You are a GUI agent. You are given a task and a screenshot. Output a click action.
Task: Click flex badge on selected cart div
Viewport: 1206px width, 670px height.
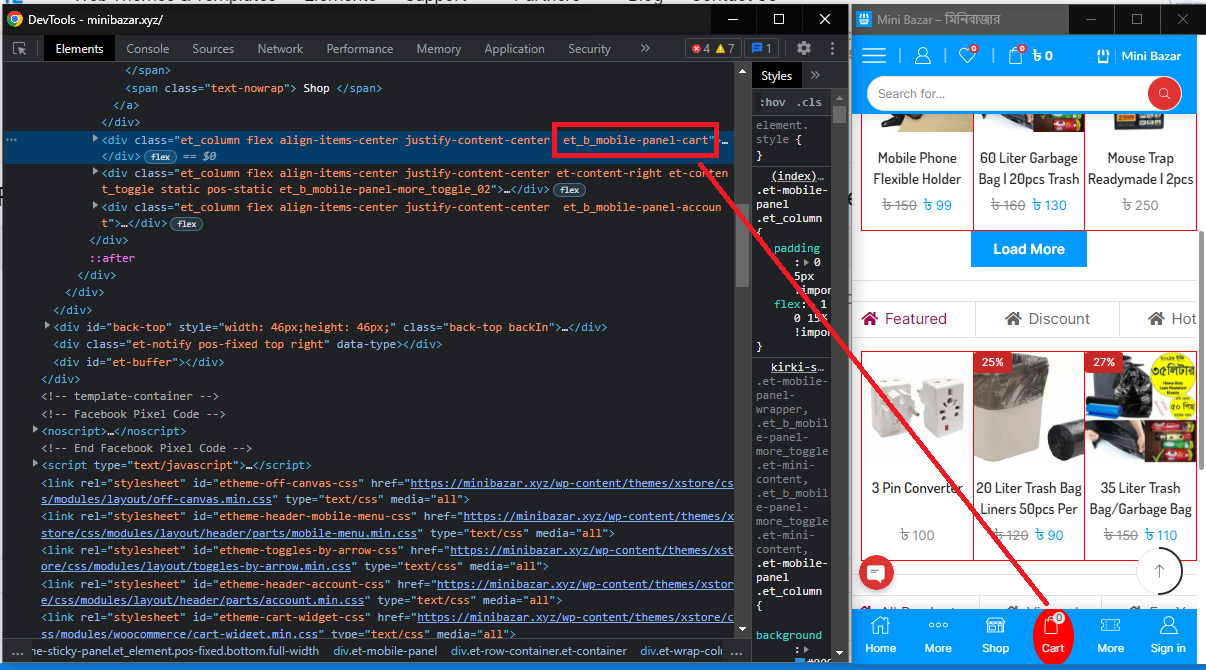[x=160, y=157]
